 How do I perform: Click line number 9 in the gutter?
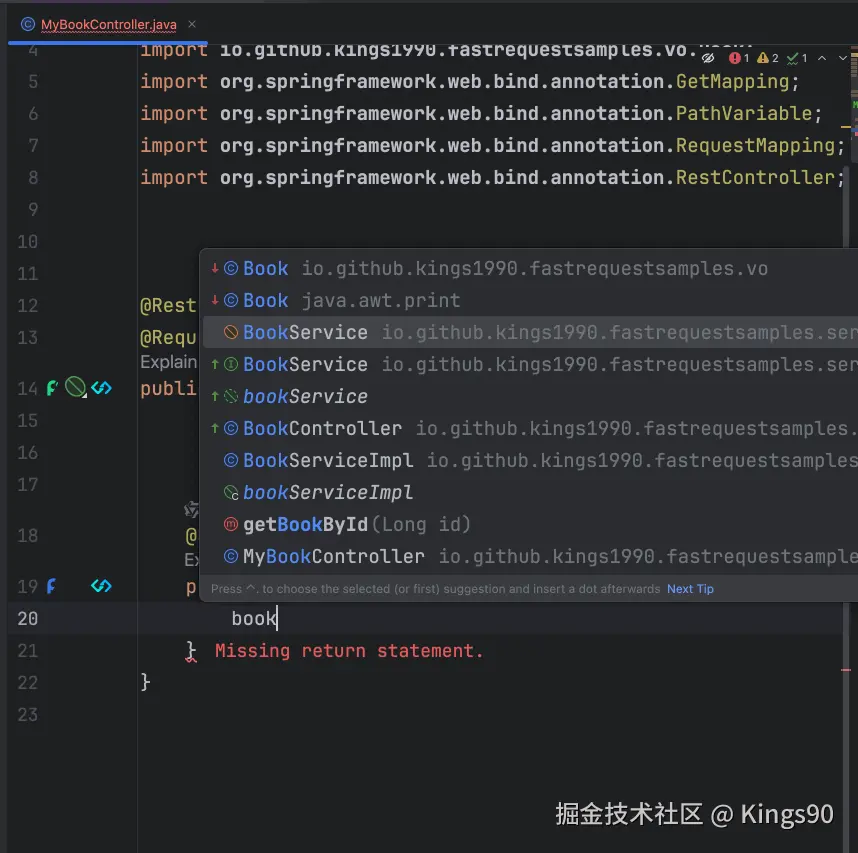pos(33,210)
